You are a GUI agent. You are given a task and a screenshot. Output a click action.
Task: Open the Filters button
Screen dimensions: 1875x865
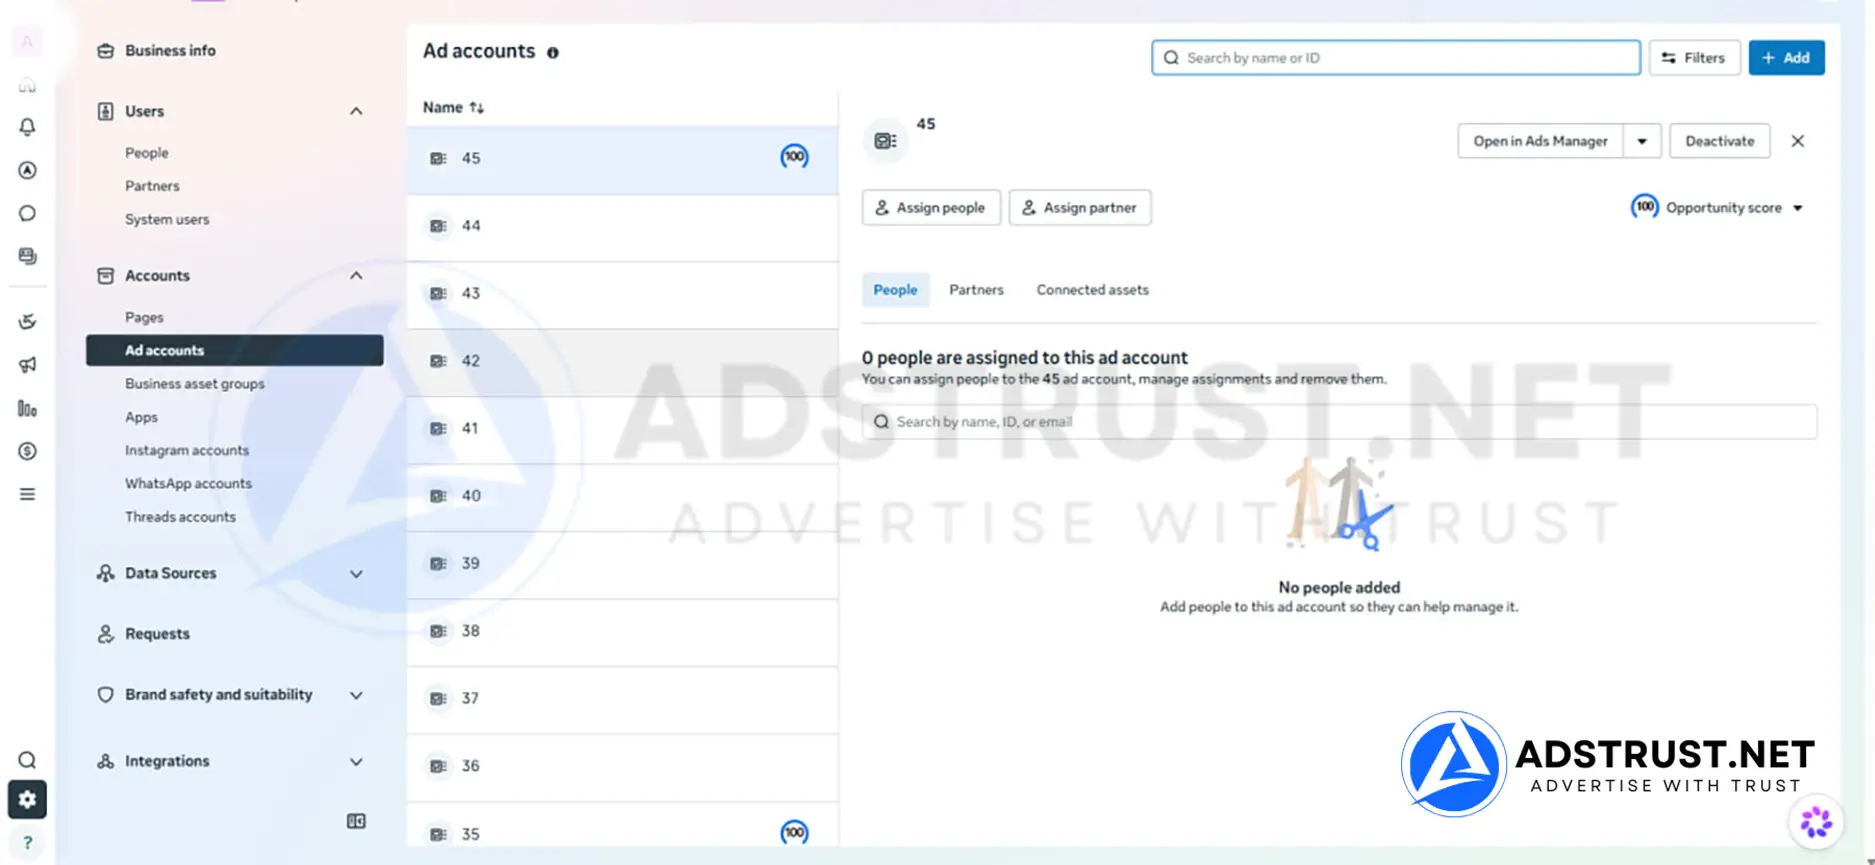[x=1694, y=58]
